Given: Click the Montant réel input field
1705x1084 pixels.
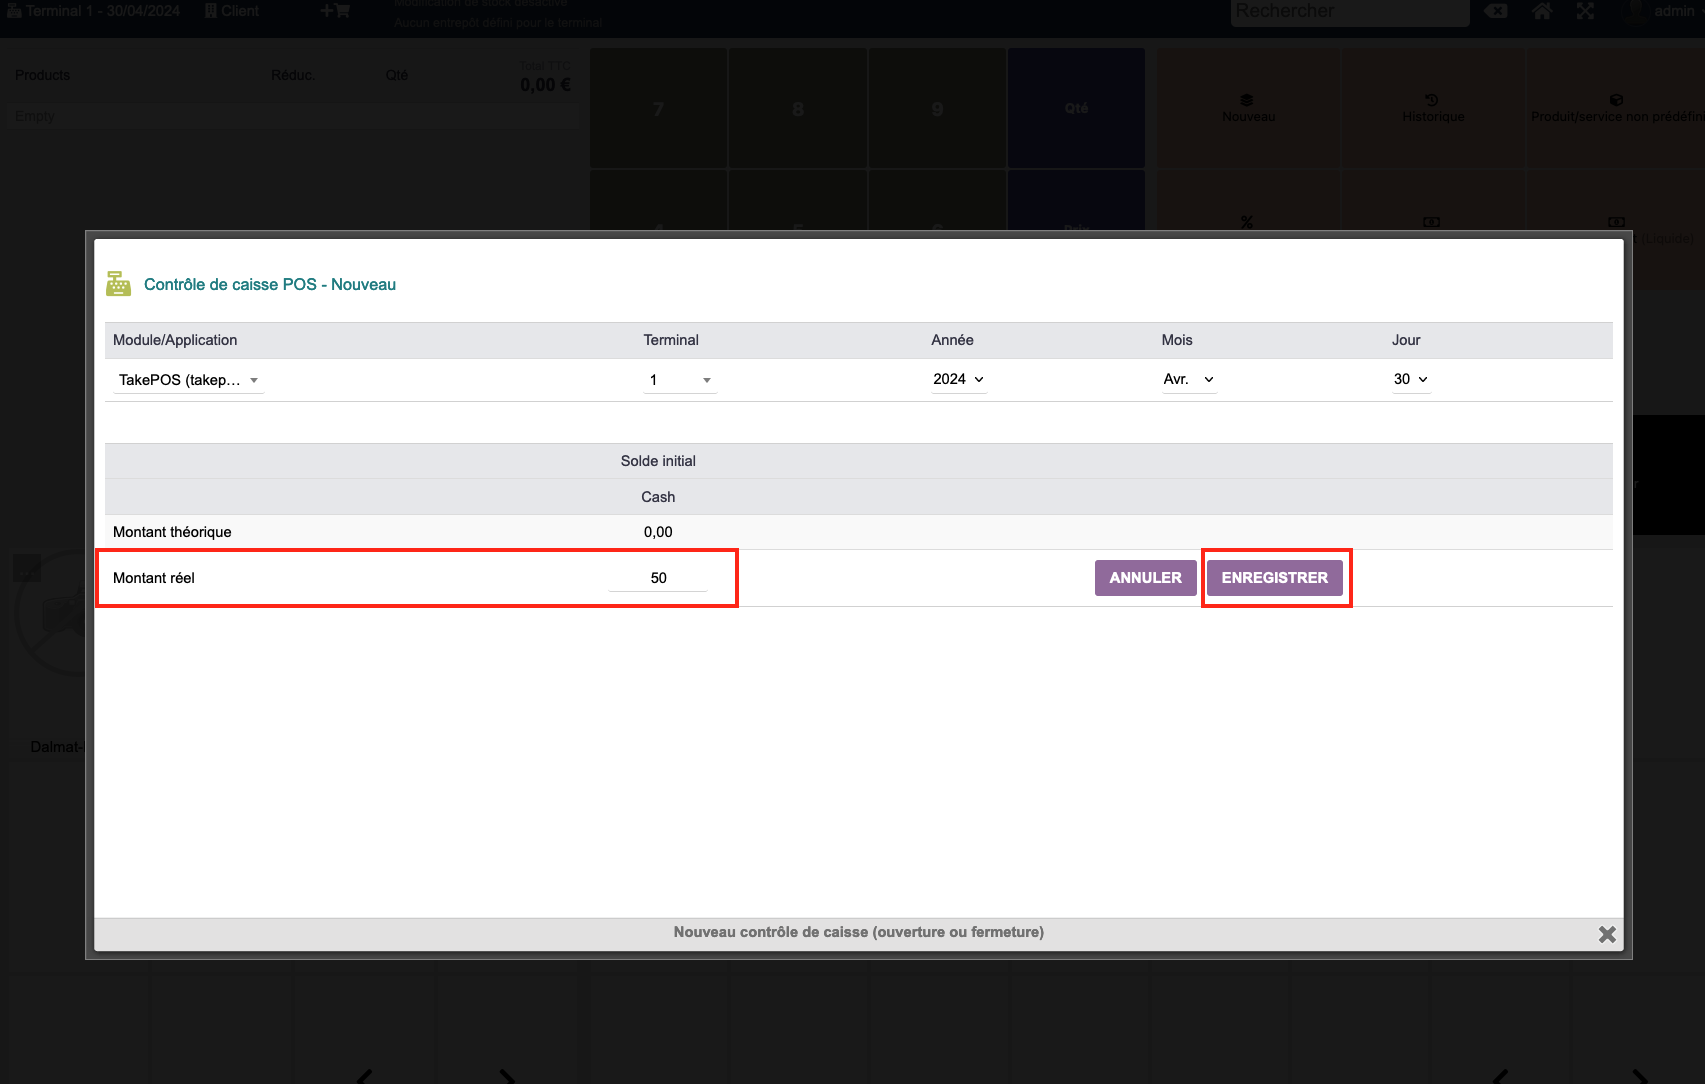Looking at the screenshot, I should click(658, 578).
